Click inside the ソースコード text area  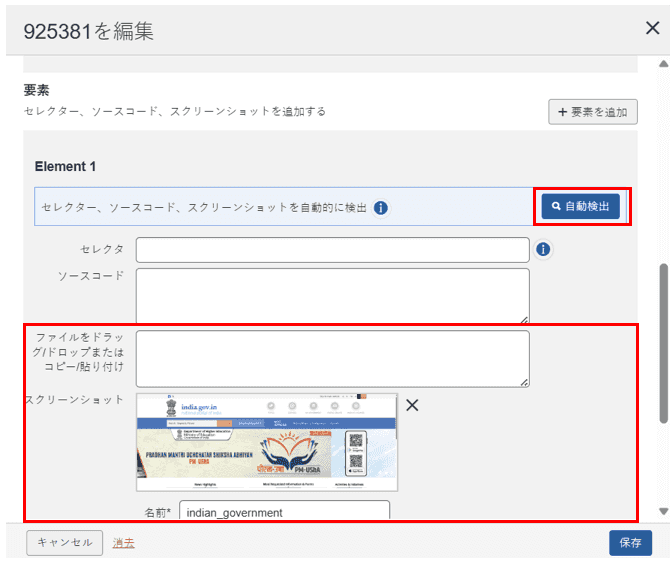click(332, 295)
